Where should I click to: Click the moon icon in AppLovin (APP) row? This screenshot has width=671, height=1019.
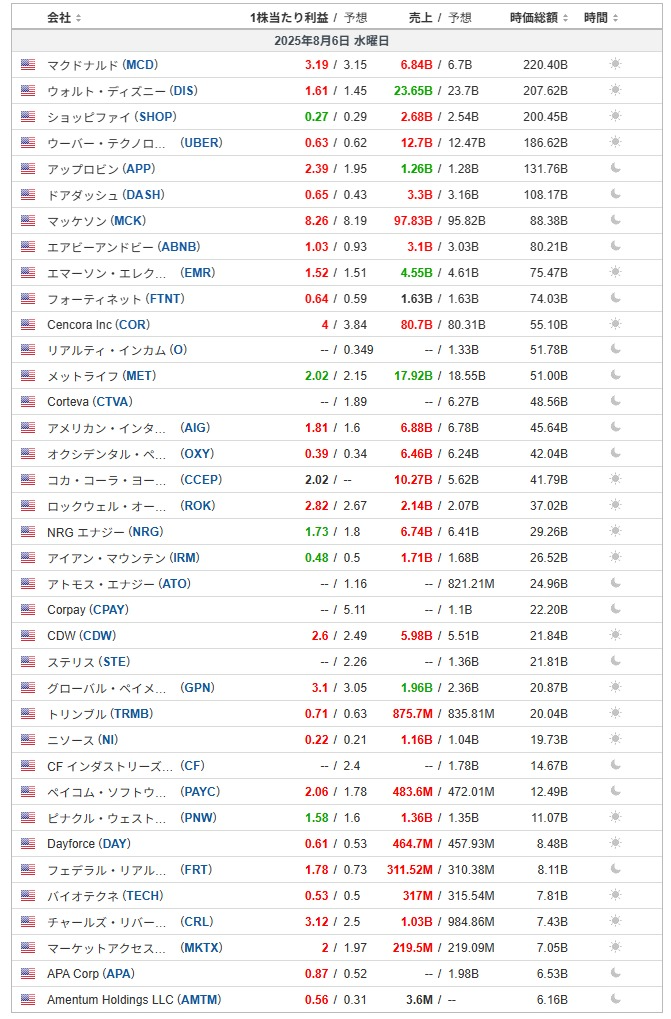[615, 168]
